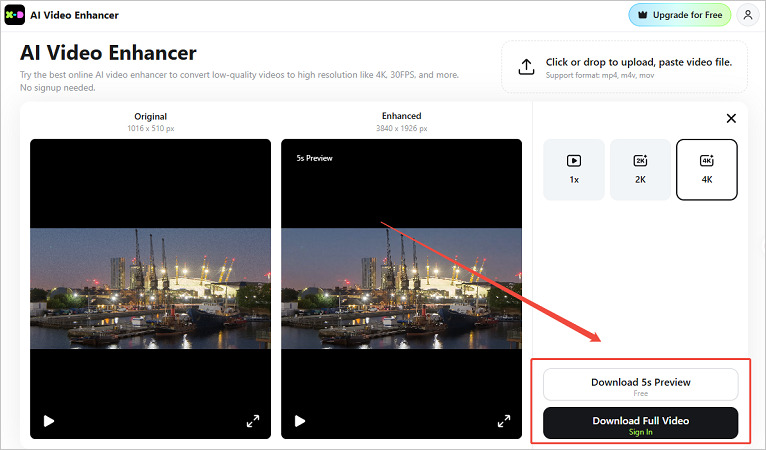Expand the Enhanced video to fullscreen
Screen dimensions: 766x450
(504, 421)
